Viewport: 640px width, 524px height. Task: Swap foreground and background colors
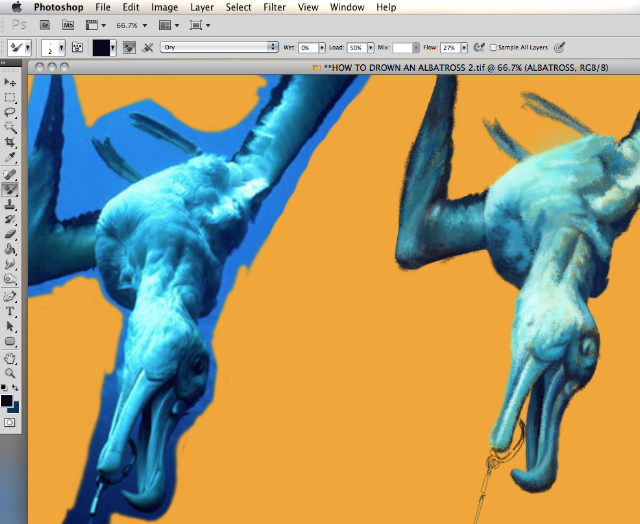[x=15, y=387]
